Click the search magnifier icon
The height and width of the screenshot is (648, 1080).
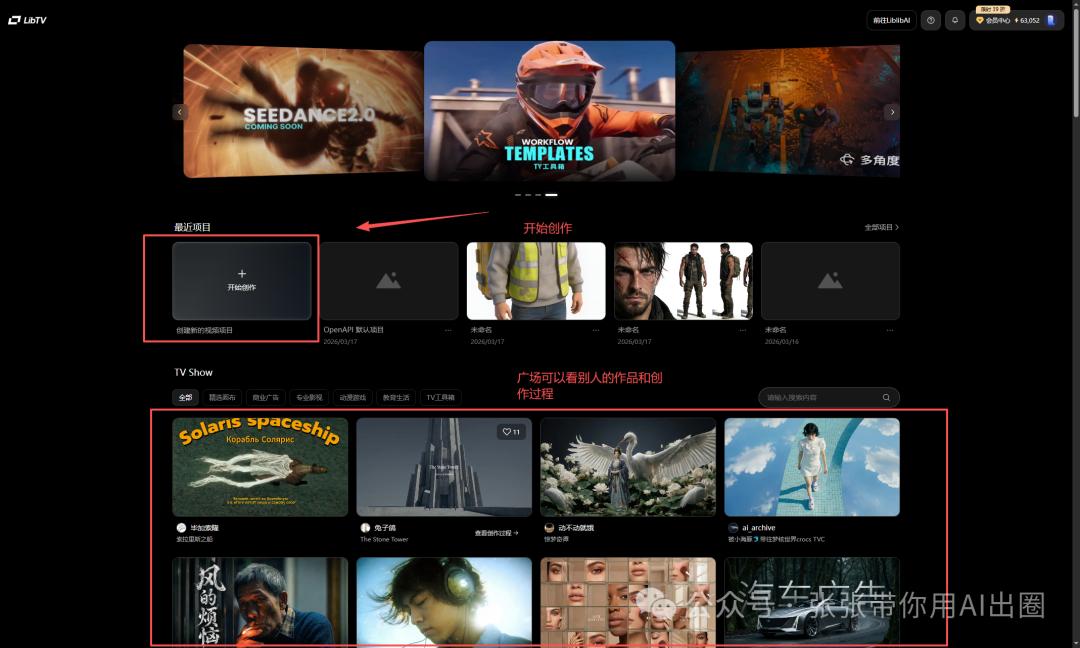click(x=886, y=398)
